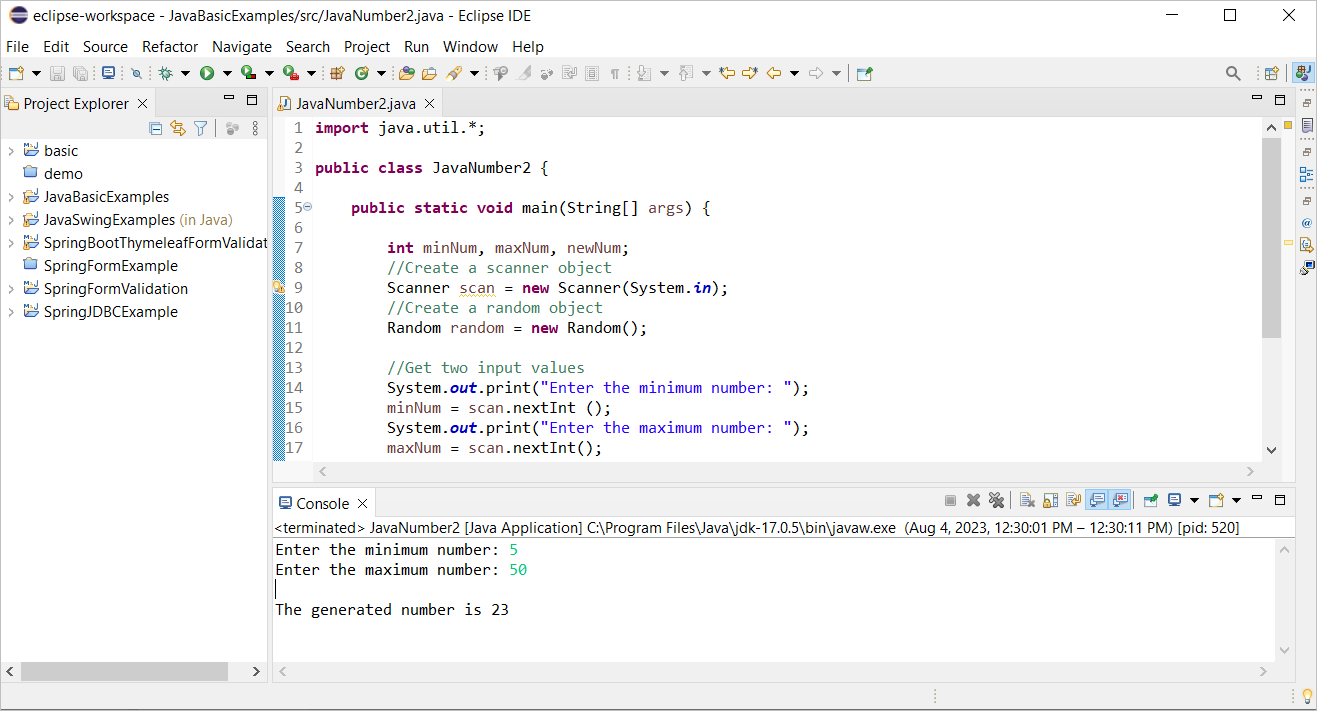The image size is (1317, 711).
Task: Open the Refactor menu
Action: (169, 46)
